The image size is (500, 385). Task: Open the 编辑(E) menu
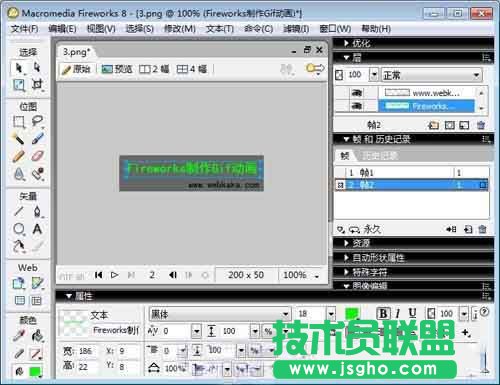62,29
